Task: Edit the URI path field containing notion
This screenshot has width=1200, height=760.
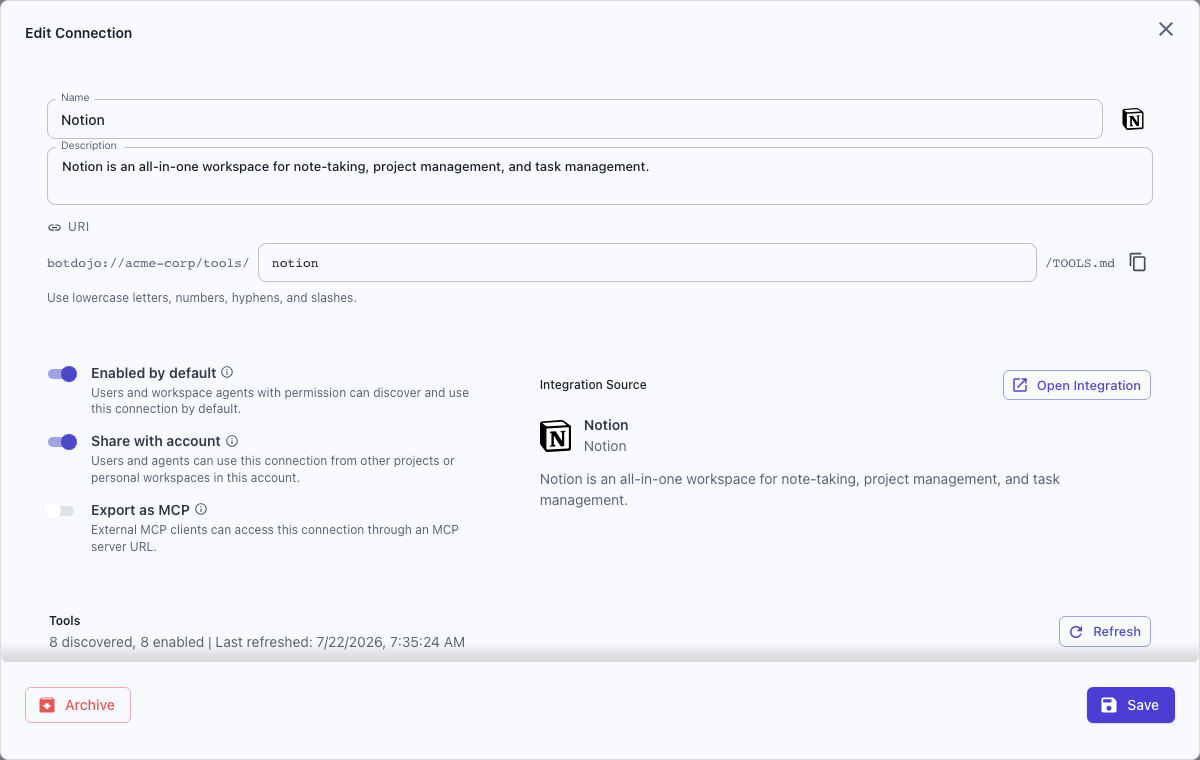Action: [647, 263]
